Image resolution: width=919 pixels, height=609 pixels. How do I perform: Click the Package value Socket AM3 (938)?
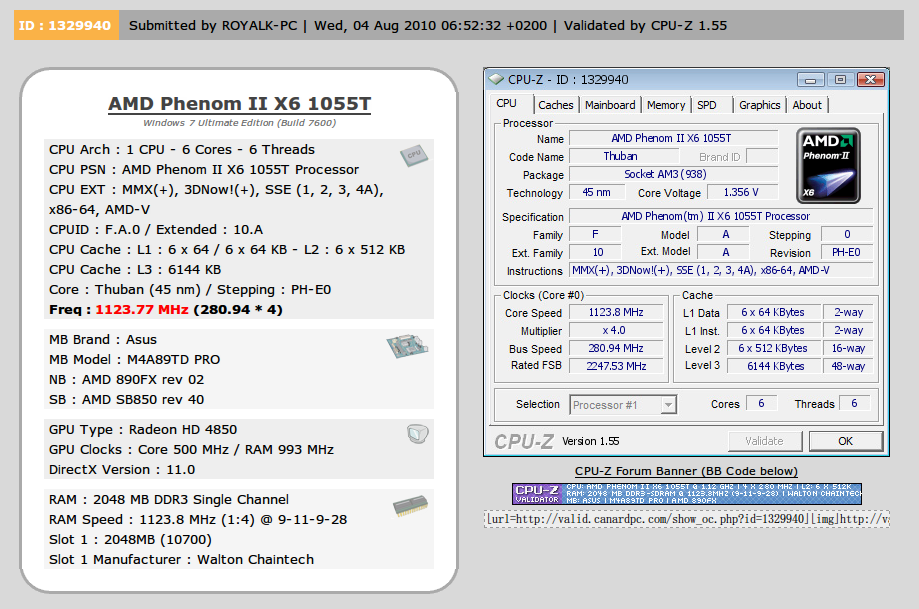click(673, 175)
